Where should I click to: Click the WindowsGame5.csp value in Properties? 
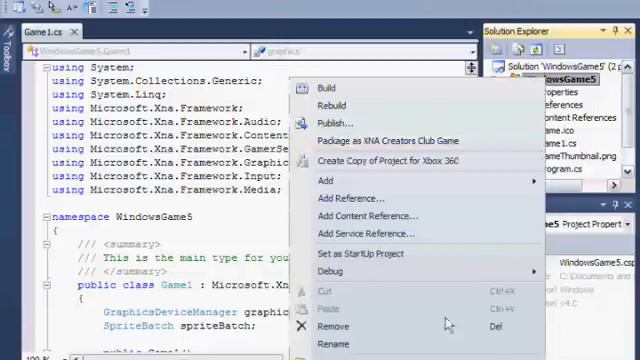[x=597, y=263]
